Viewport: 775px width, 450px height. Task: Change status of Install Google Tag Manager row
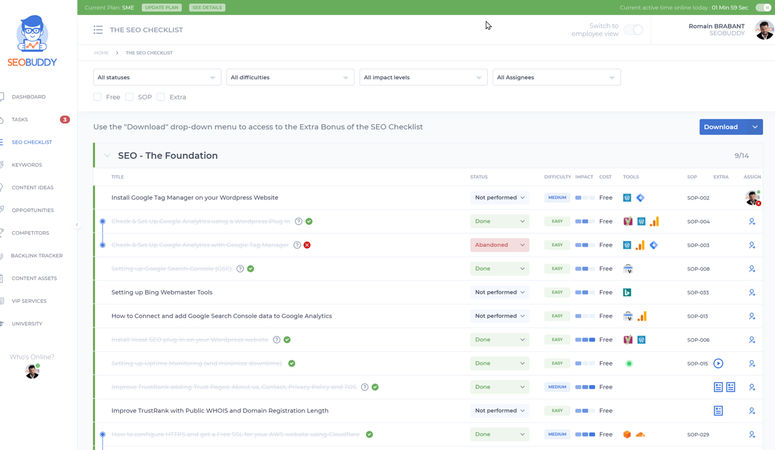point(499,198)
